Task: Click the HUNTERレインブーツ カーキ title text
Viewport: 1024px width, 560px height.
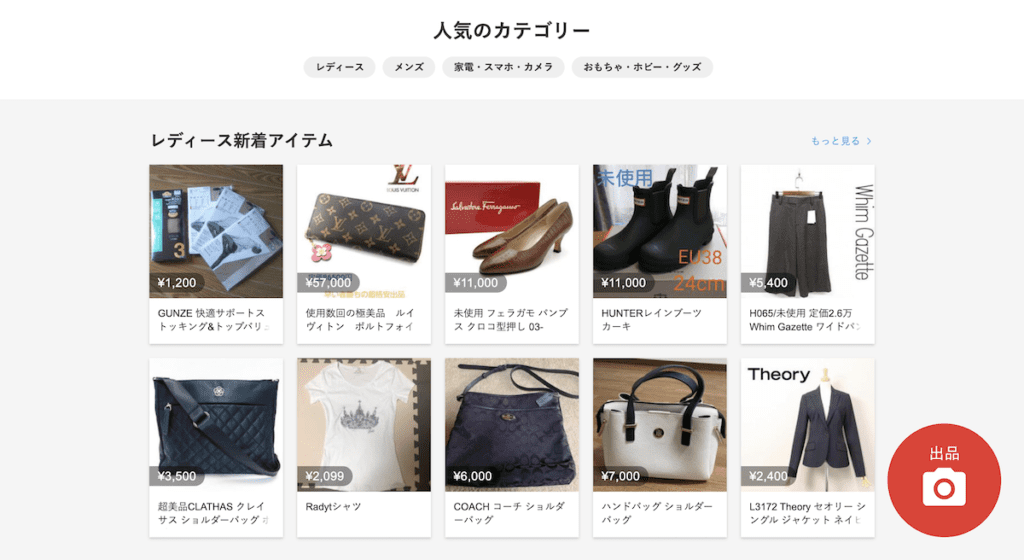Action: tap(651, 320)
